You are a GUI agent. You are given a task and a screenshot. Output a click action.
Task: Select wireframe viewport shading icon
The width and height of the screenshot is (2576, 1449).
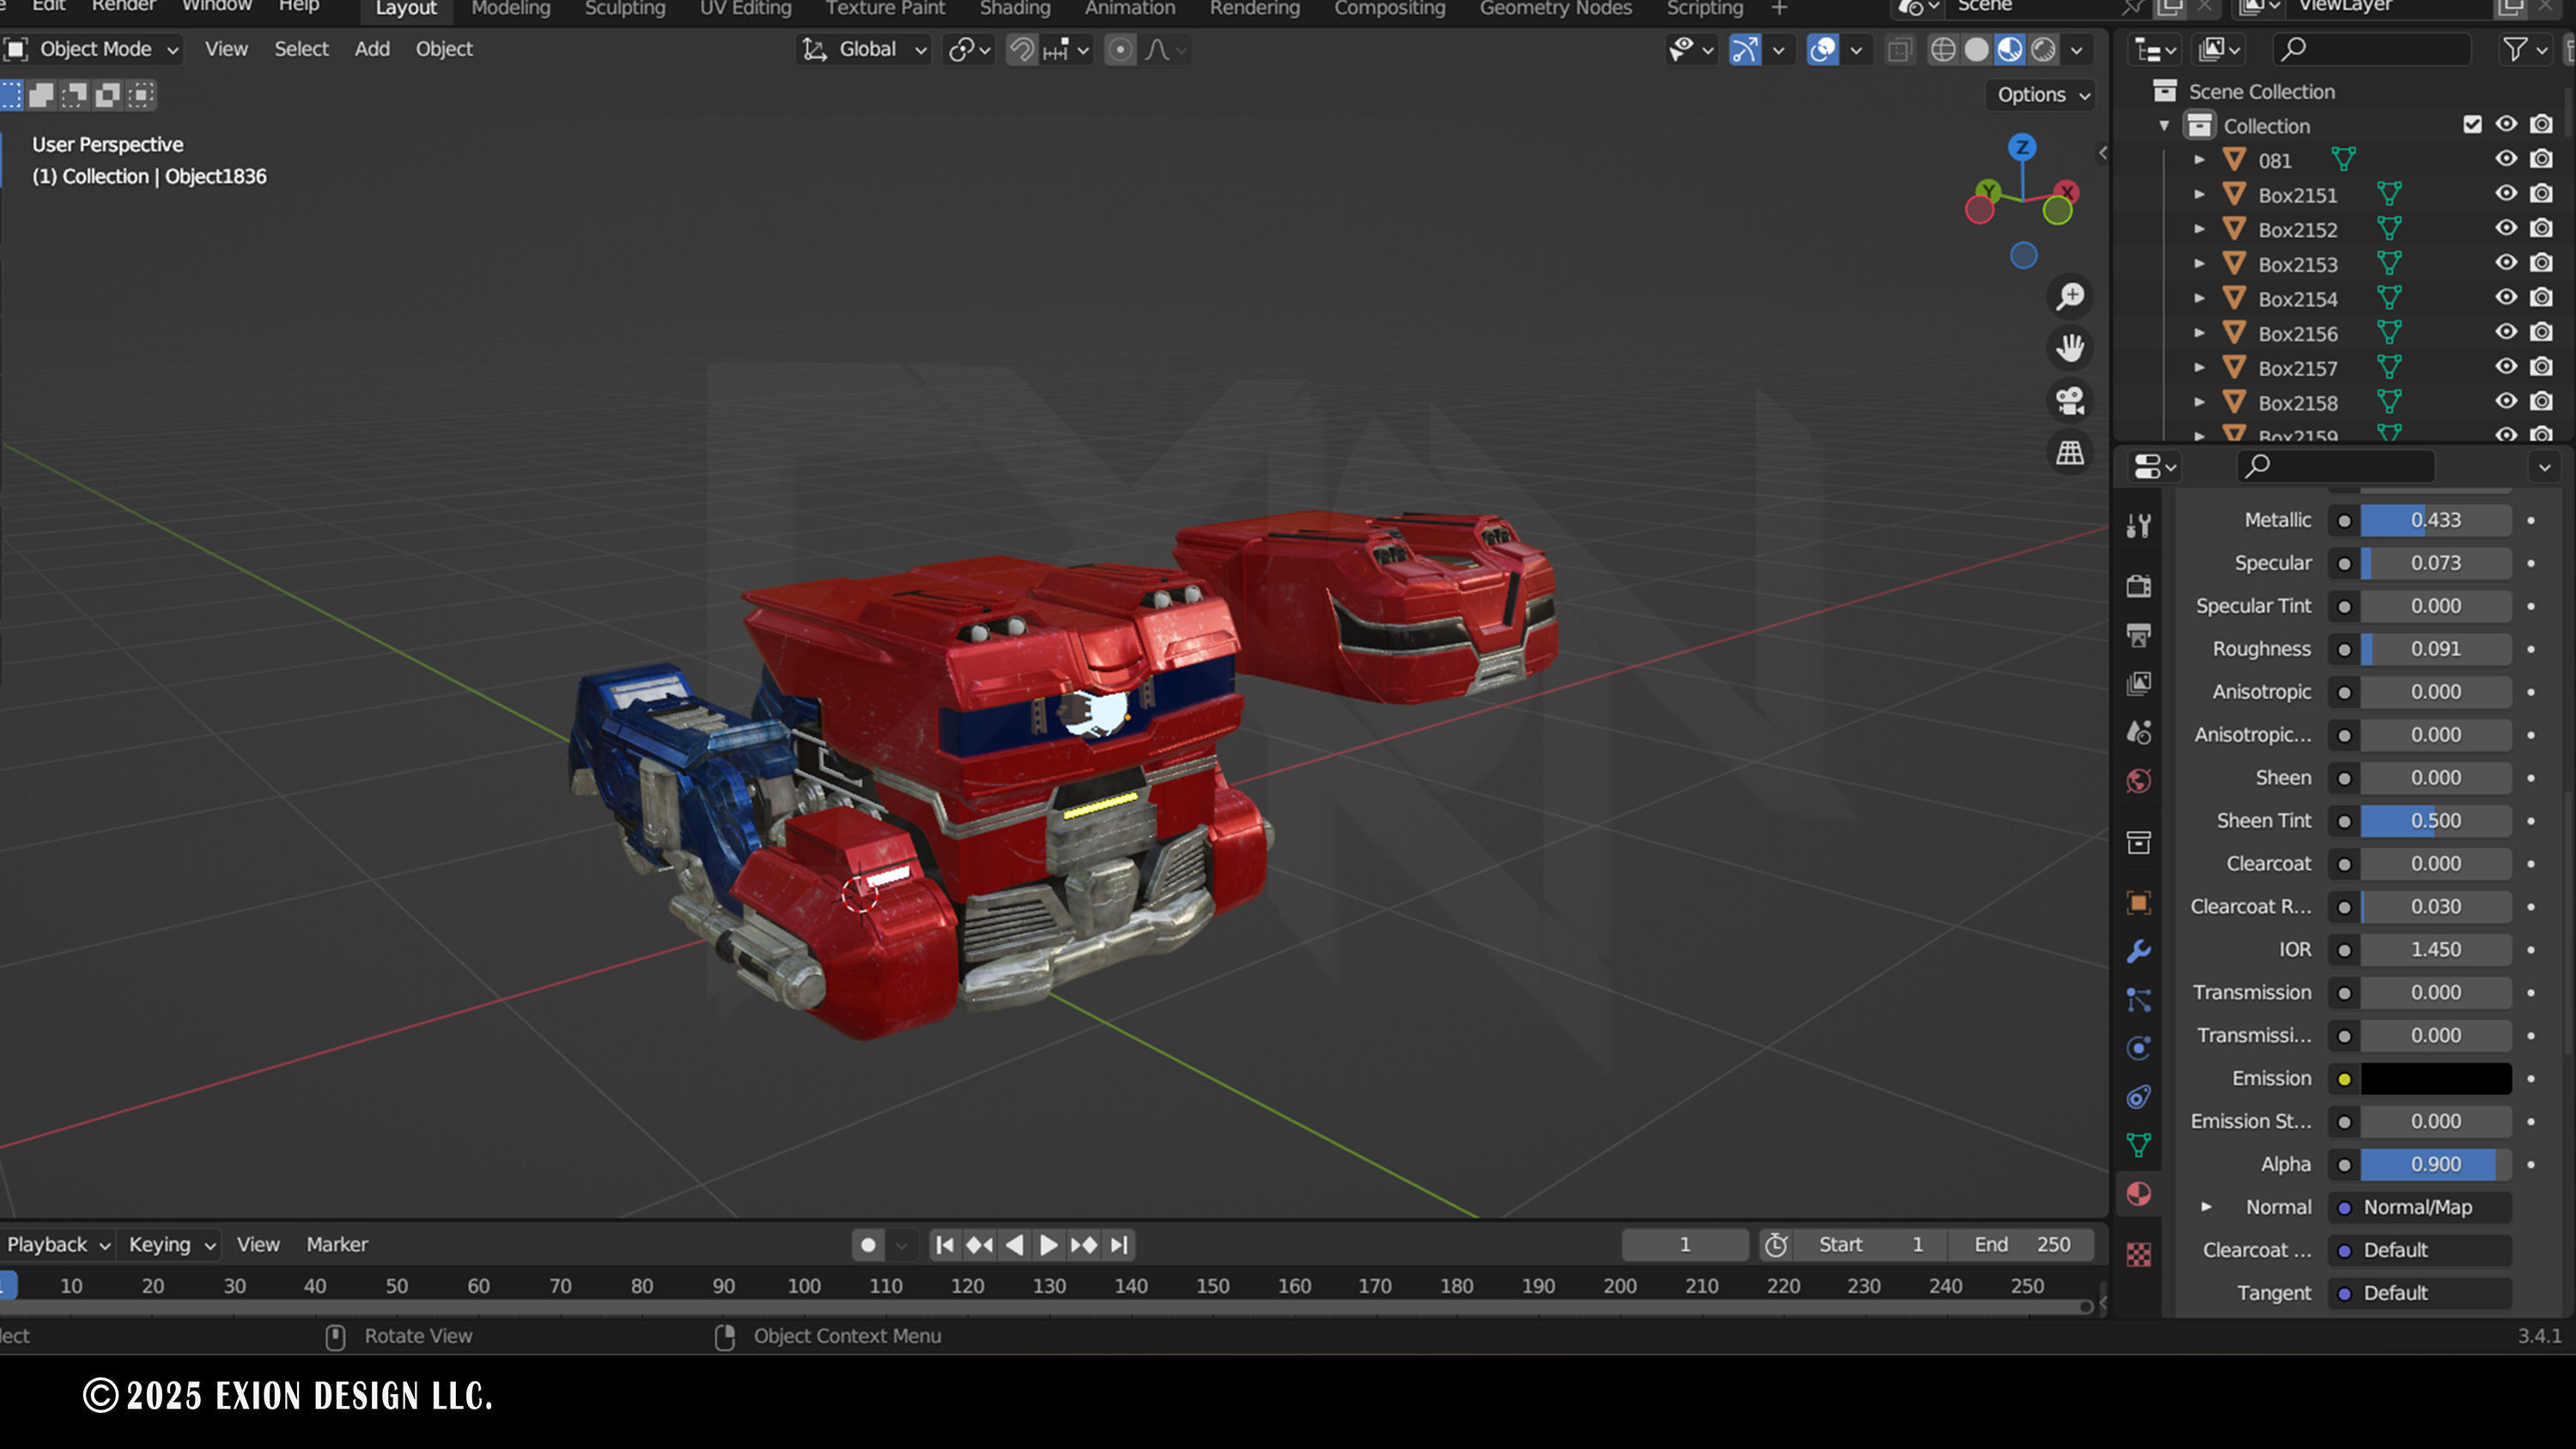(1942, 50)
